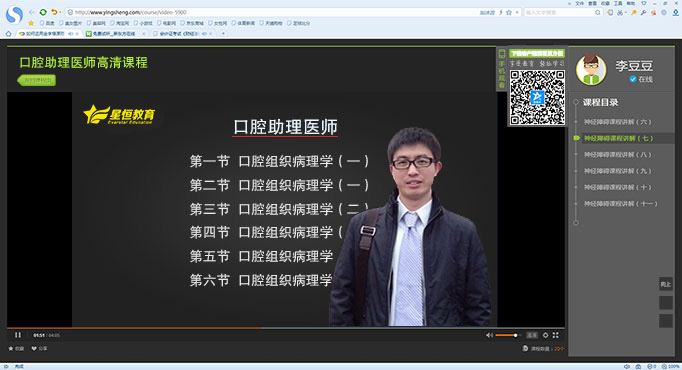682x370 pixels.
Task: Click the browser back arrow
Action: coord(31,12)
